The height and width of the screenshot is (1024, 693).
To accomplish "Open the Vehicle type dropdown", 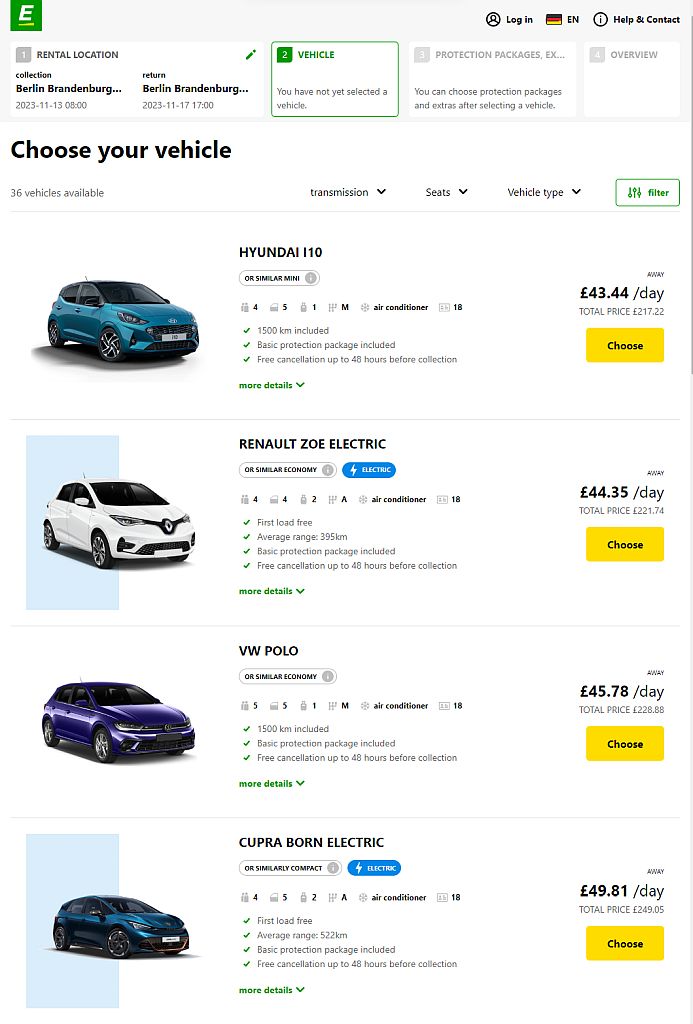I will coord(544,191).
